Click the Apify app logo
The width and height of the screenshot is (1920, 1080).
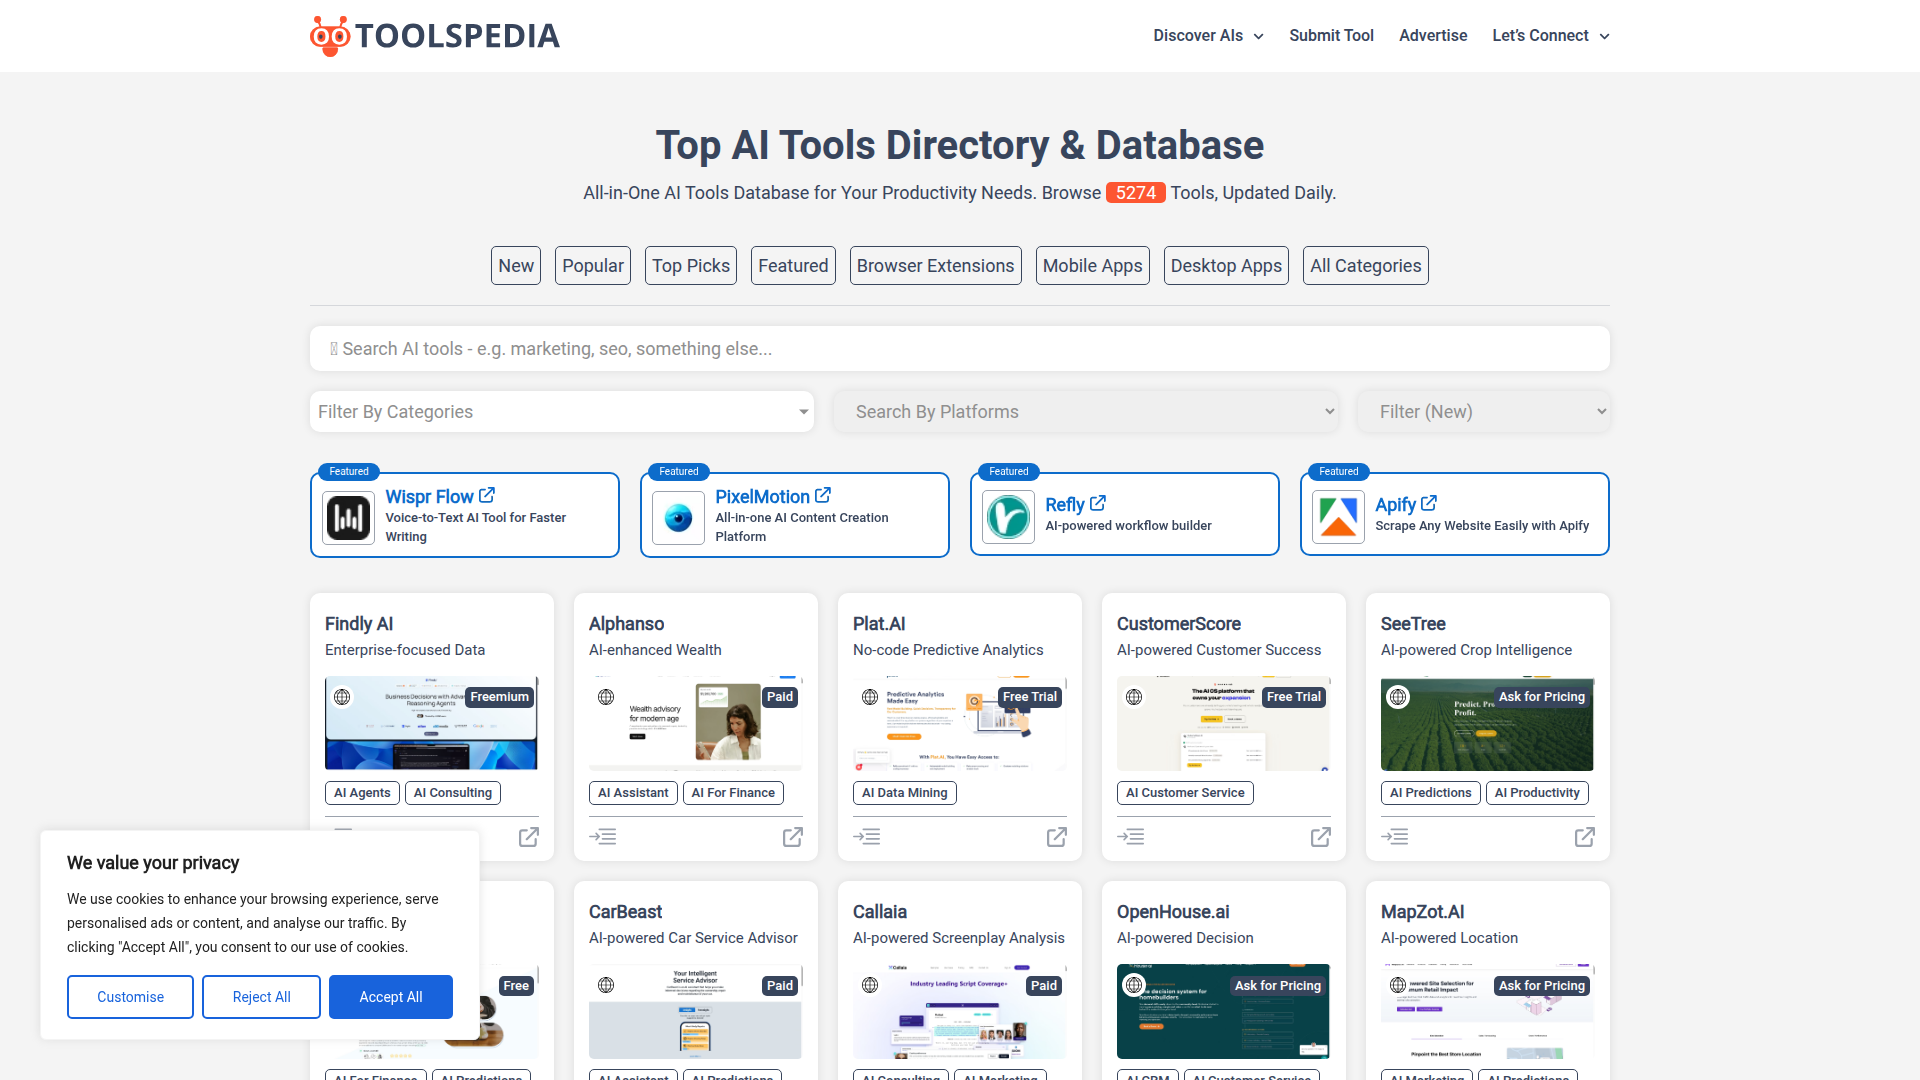point(1339,517)
